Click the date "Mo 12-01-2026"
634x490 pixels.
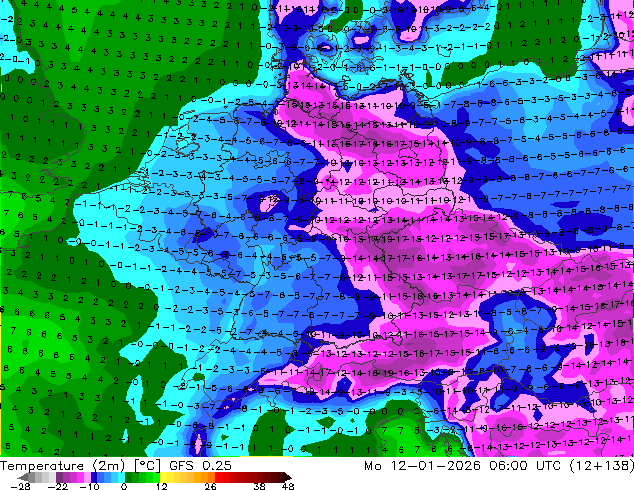422,466
